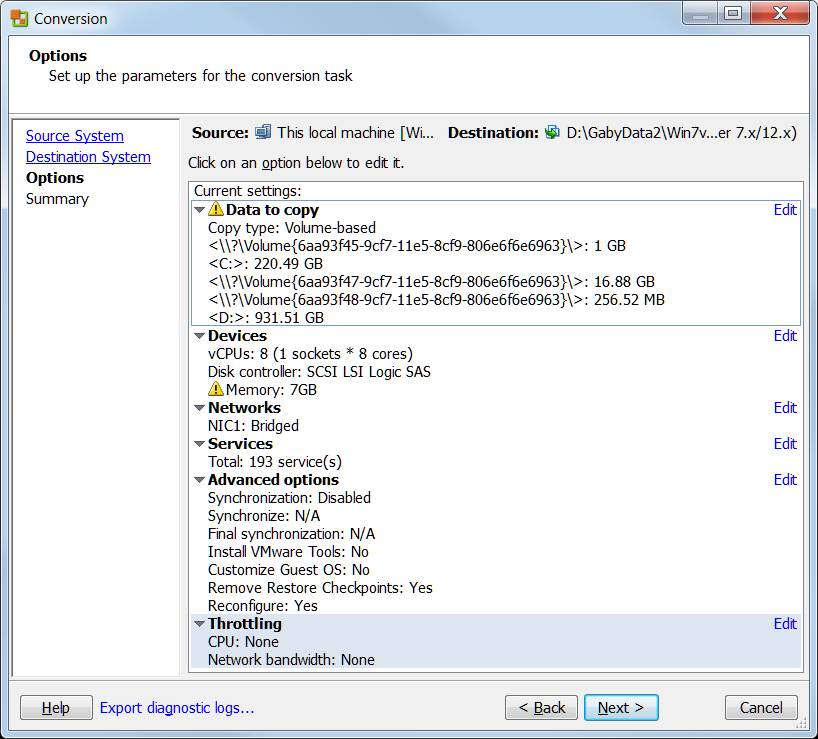Go to the Source System step
This screenshot has width=818, height=739.
point(75,136)
